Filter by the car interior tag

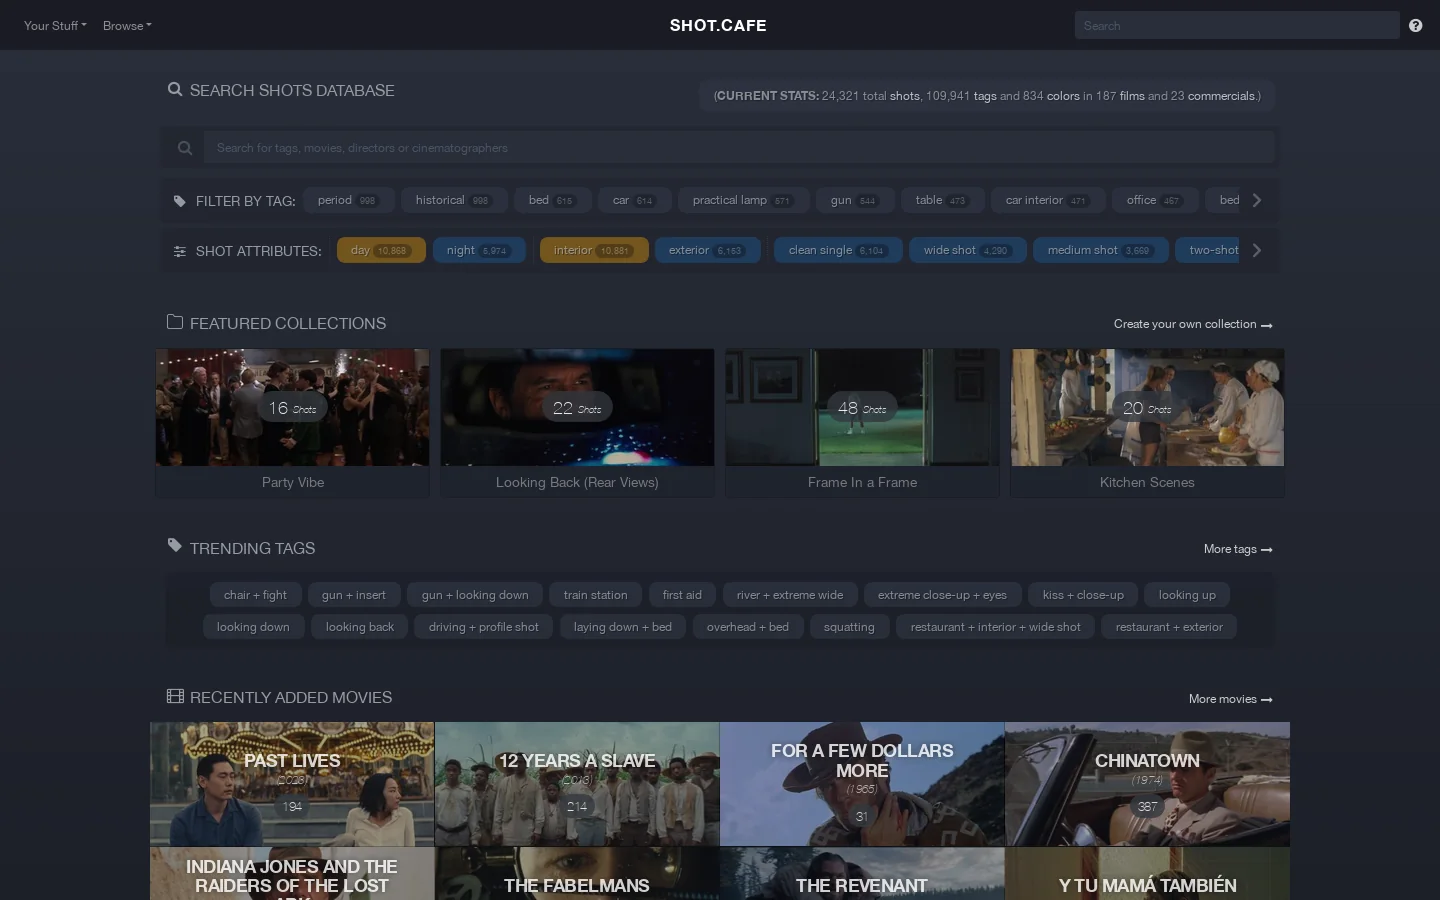pos(1048,200)
